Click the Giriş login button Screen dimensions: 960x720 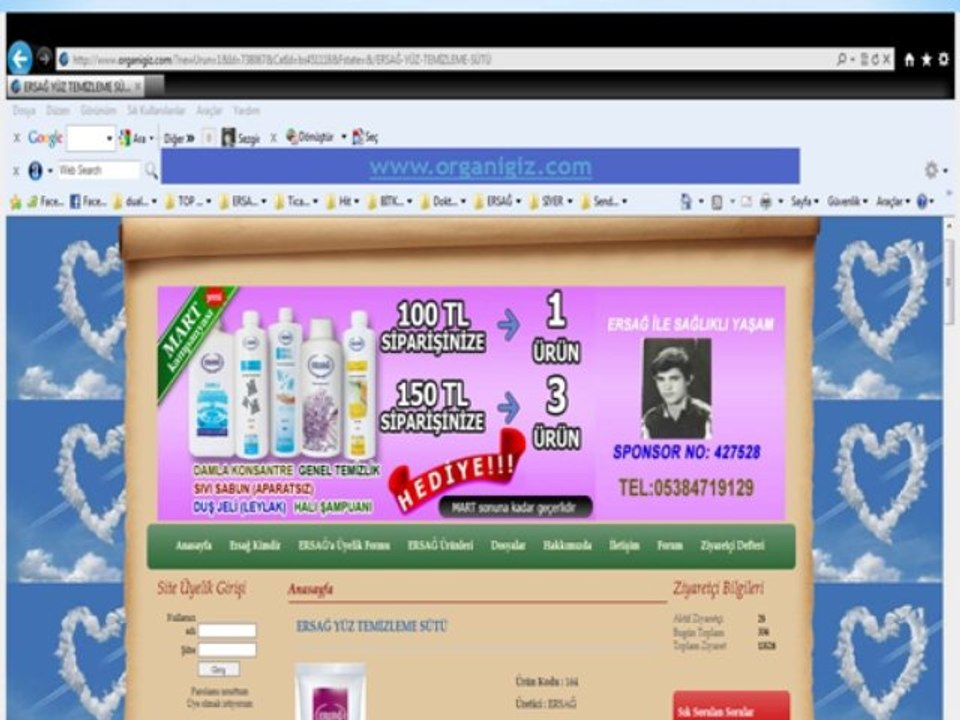point(219,670)
